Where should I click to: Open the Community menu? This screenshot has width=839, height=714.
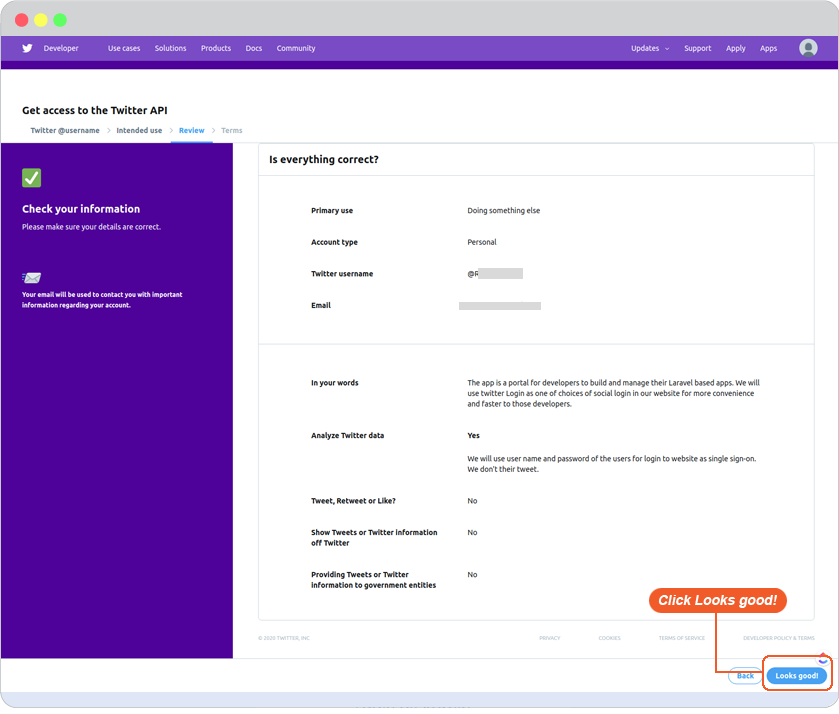click(296, 48)
